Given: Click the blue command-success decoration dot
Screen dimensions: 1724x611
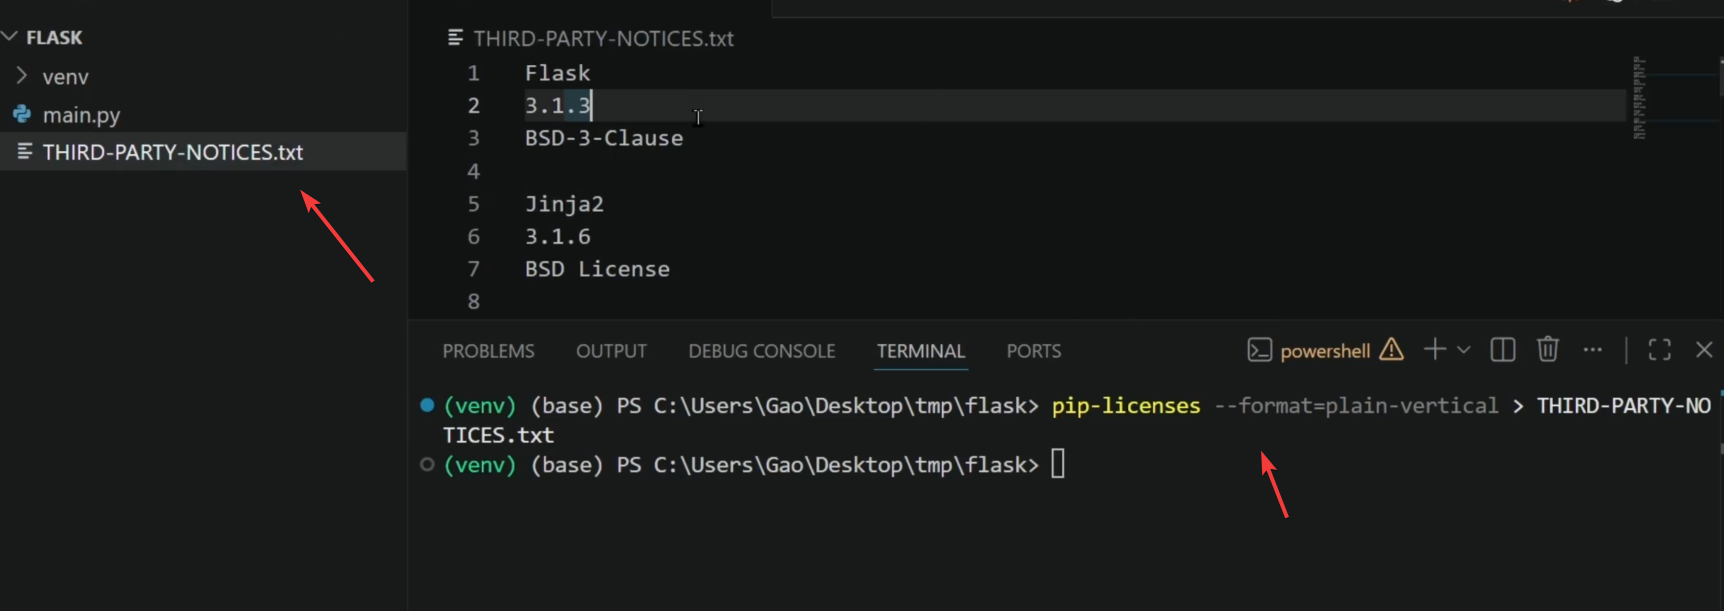Looking at the screenshot, I should pos(427,405).
